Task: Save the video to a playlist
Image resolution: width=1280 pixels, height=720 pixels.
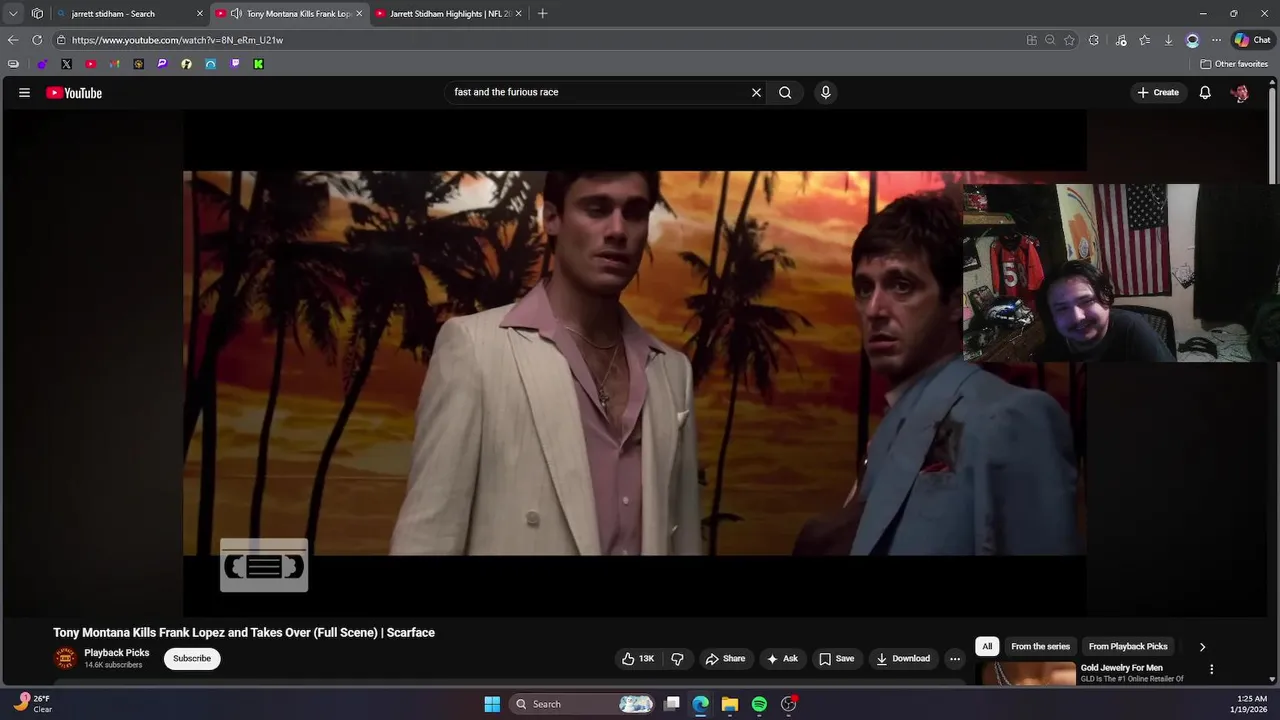Action: tap(836, 658)
